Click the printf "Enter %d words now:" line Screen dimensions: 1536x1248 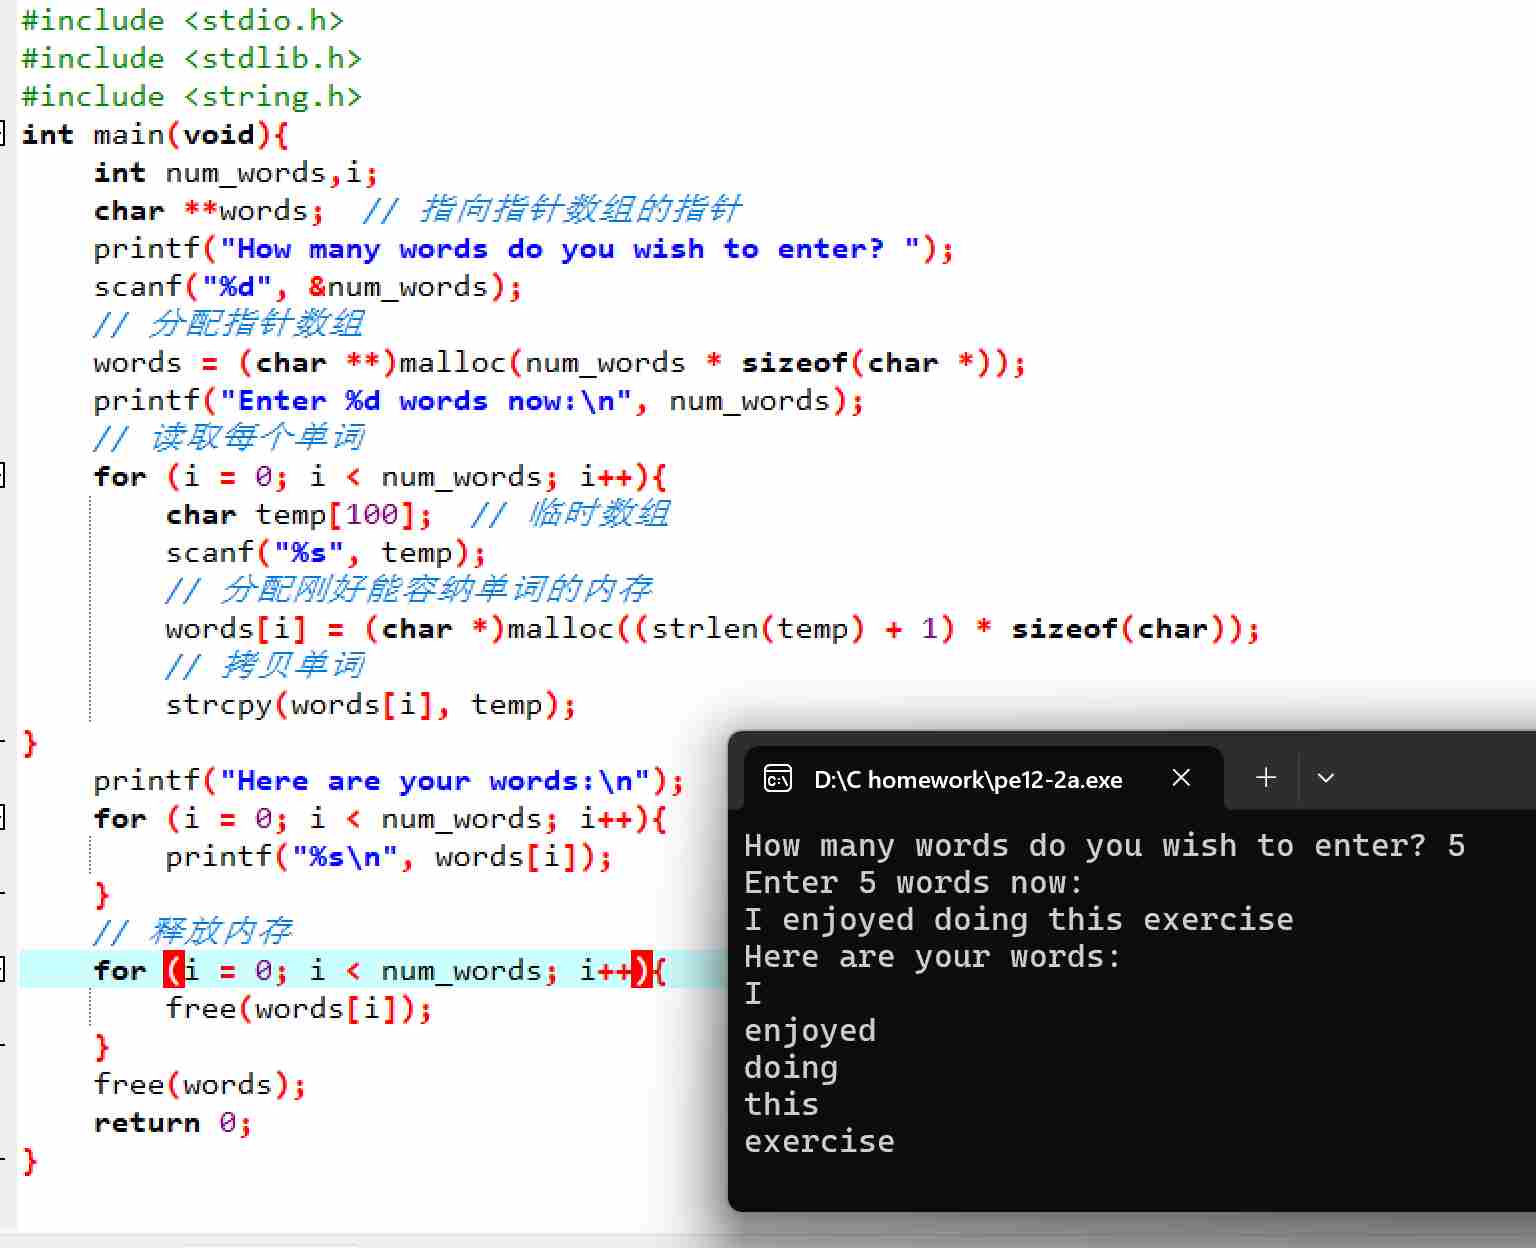(x=479, y=400)
